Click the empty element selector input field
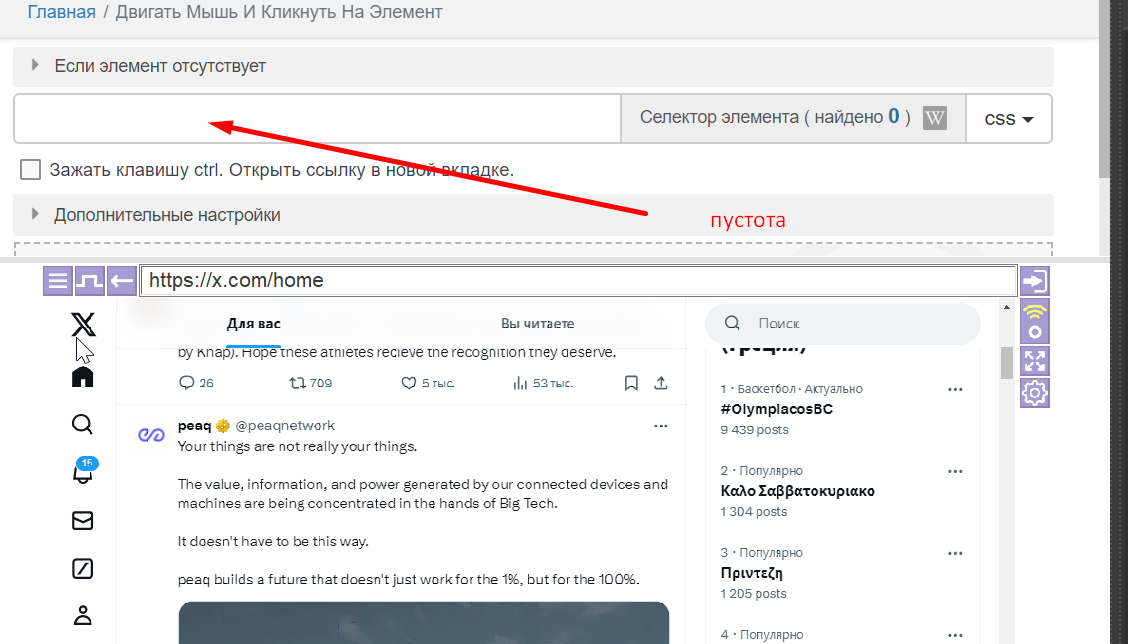The image size is (1128, 644). pos(316,119)
